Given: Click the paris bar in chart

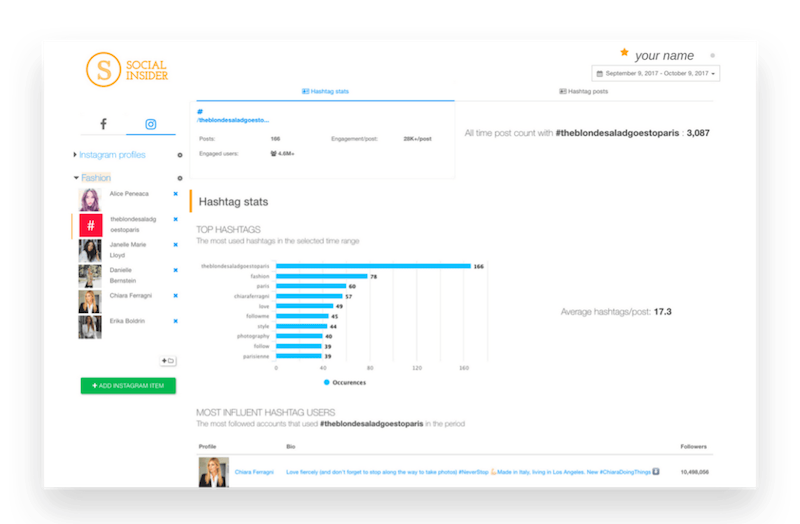Looking at the screenshot, I should point(311,286).
